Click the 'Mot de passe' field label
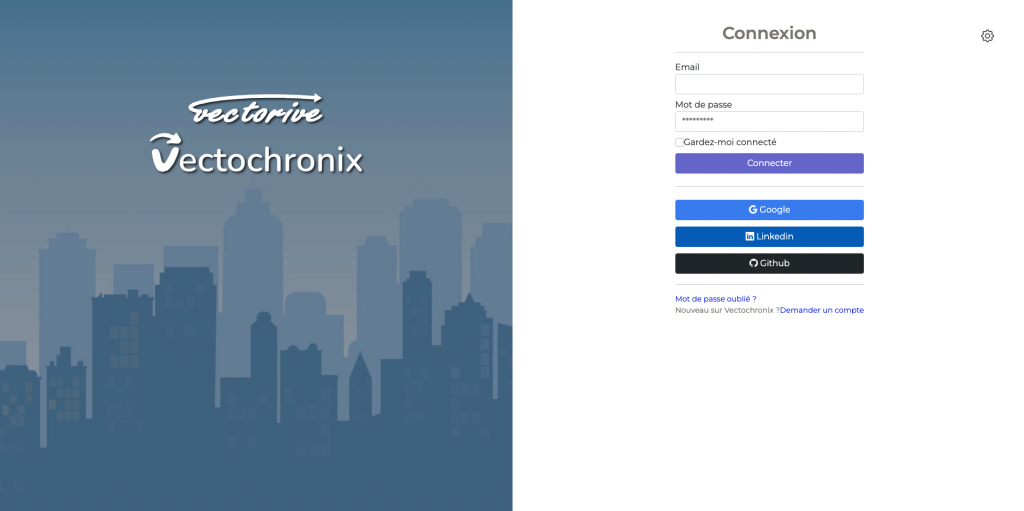The image size is (1024, 511). [x=703, y=104]
